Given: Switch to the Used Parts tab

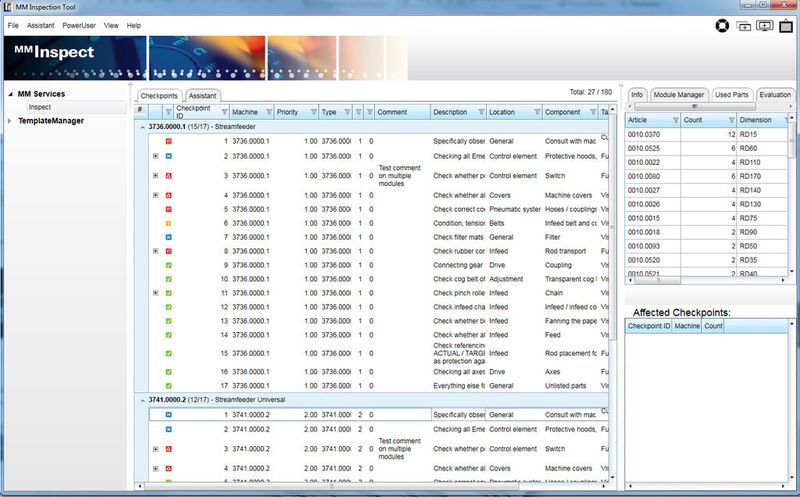Looking at the screenshot, I should pyautogui.click(x=732, y=95).
